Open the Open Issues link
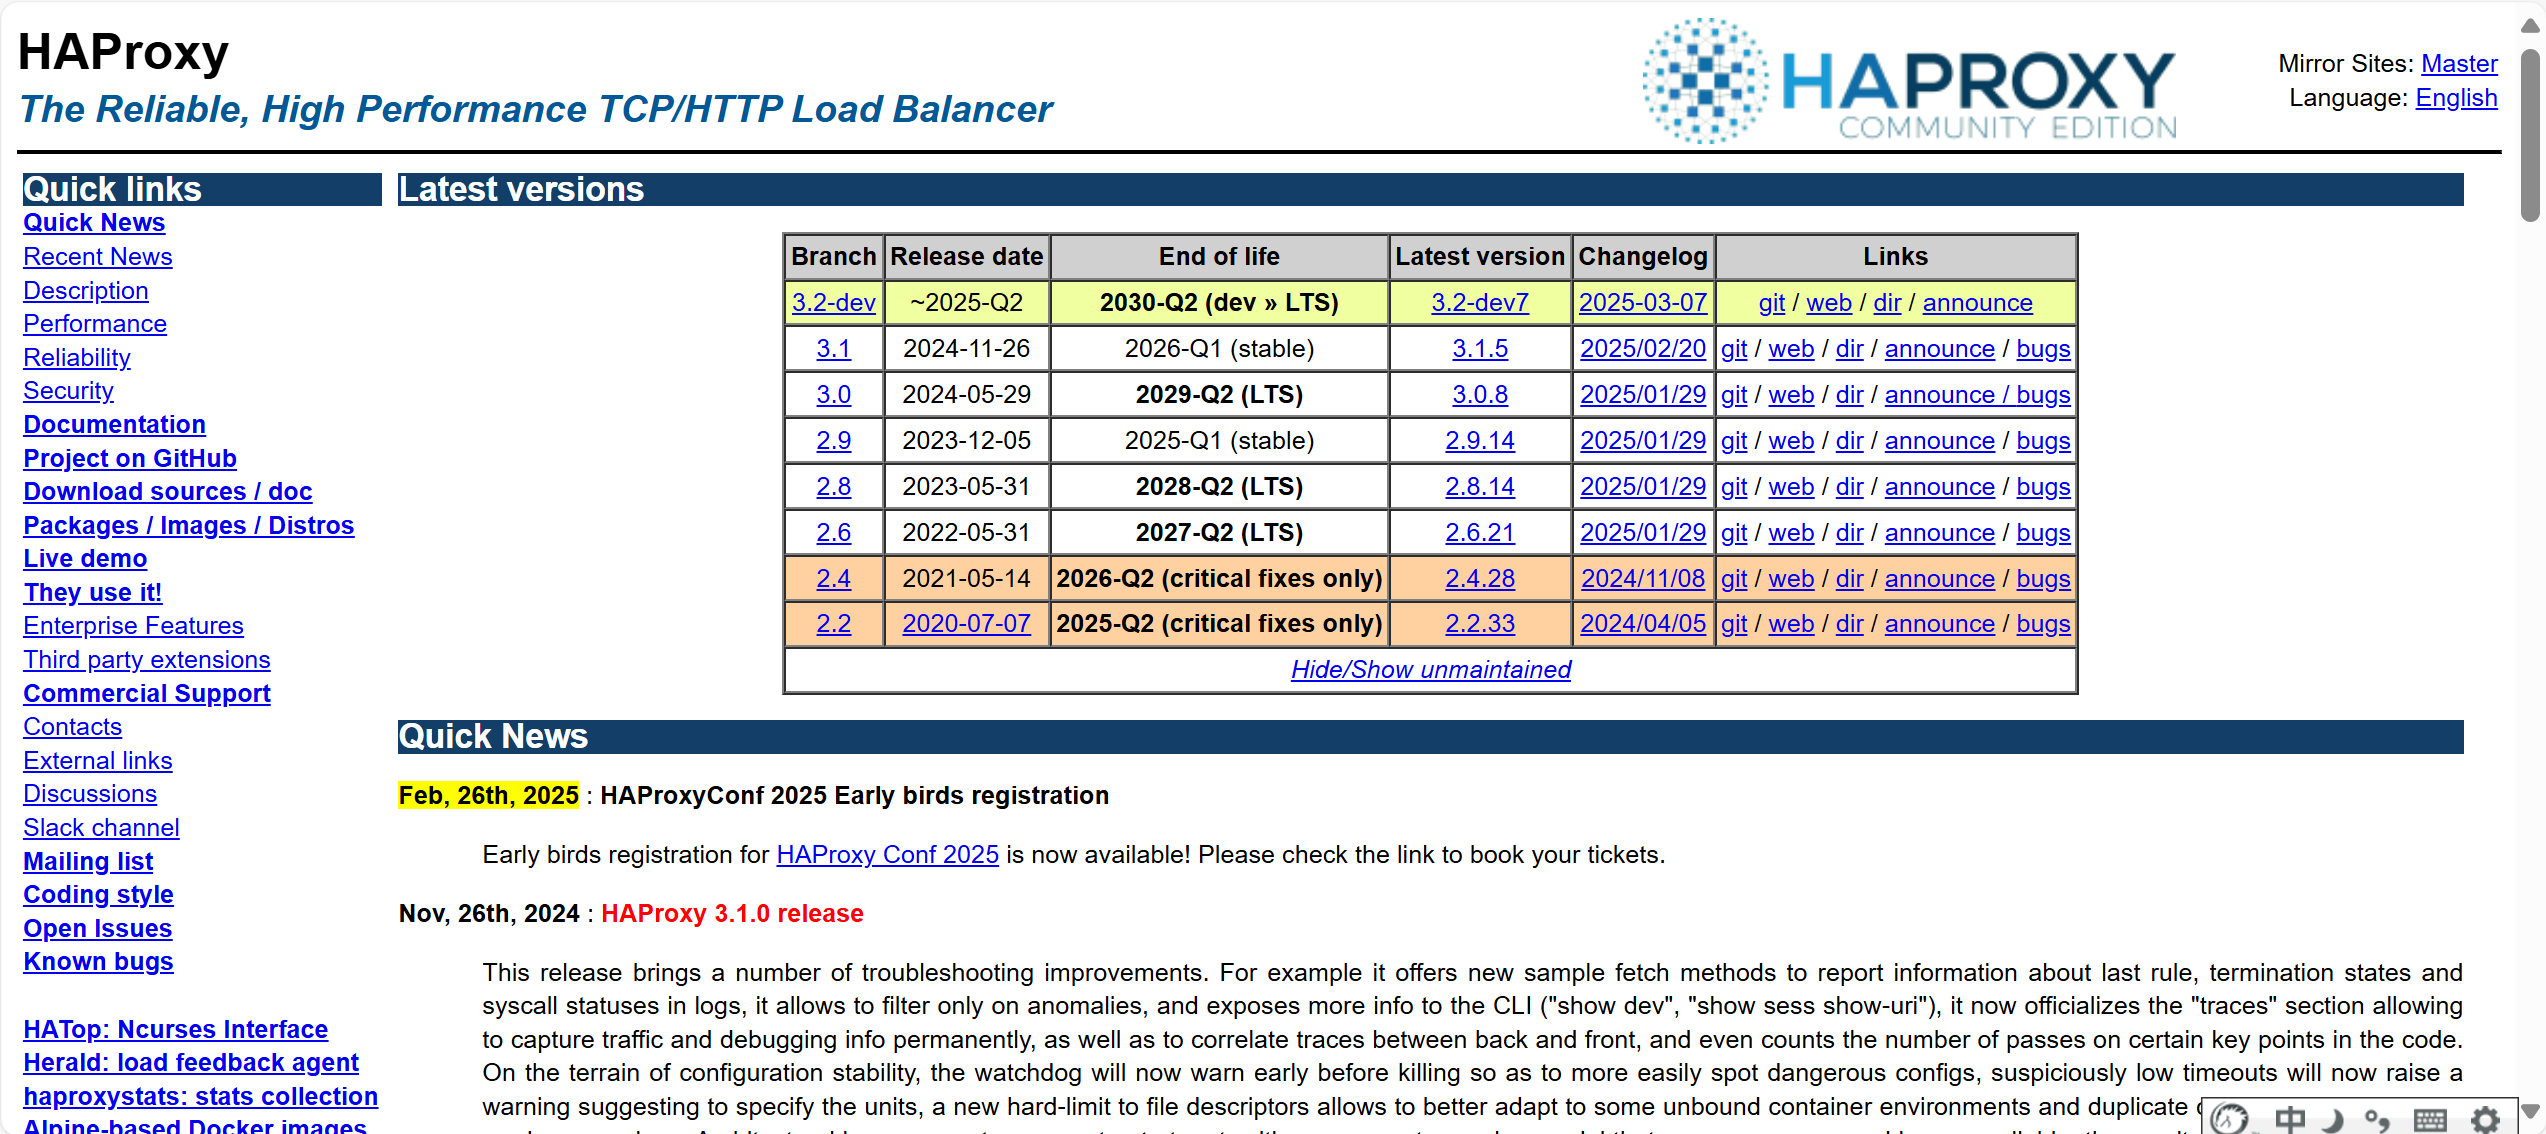2546x1134 pixels. pyautogui.click(x=98, y=929)
